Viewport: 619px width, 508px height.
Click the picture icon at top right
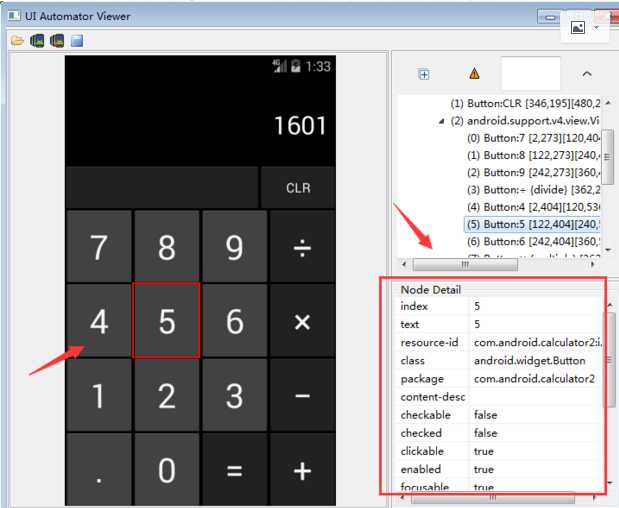coord(578,27)
